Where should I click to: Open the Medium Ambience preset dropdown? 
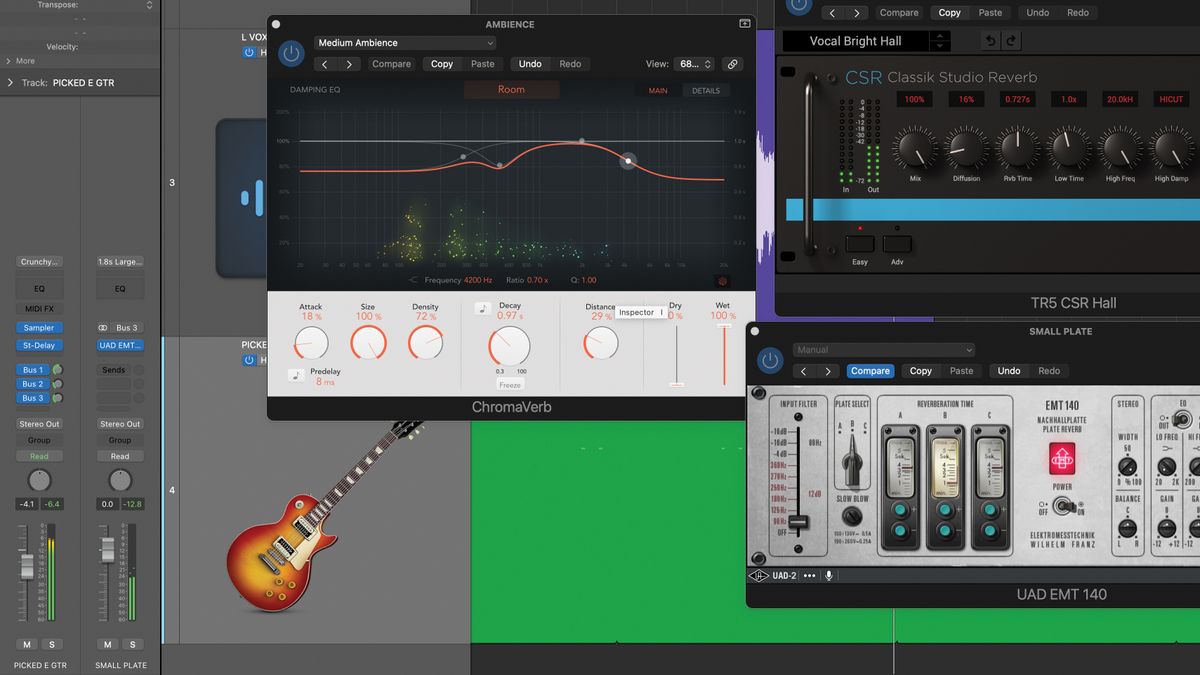click(x=404, y=42)
